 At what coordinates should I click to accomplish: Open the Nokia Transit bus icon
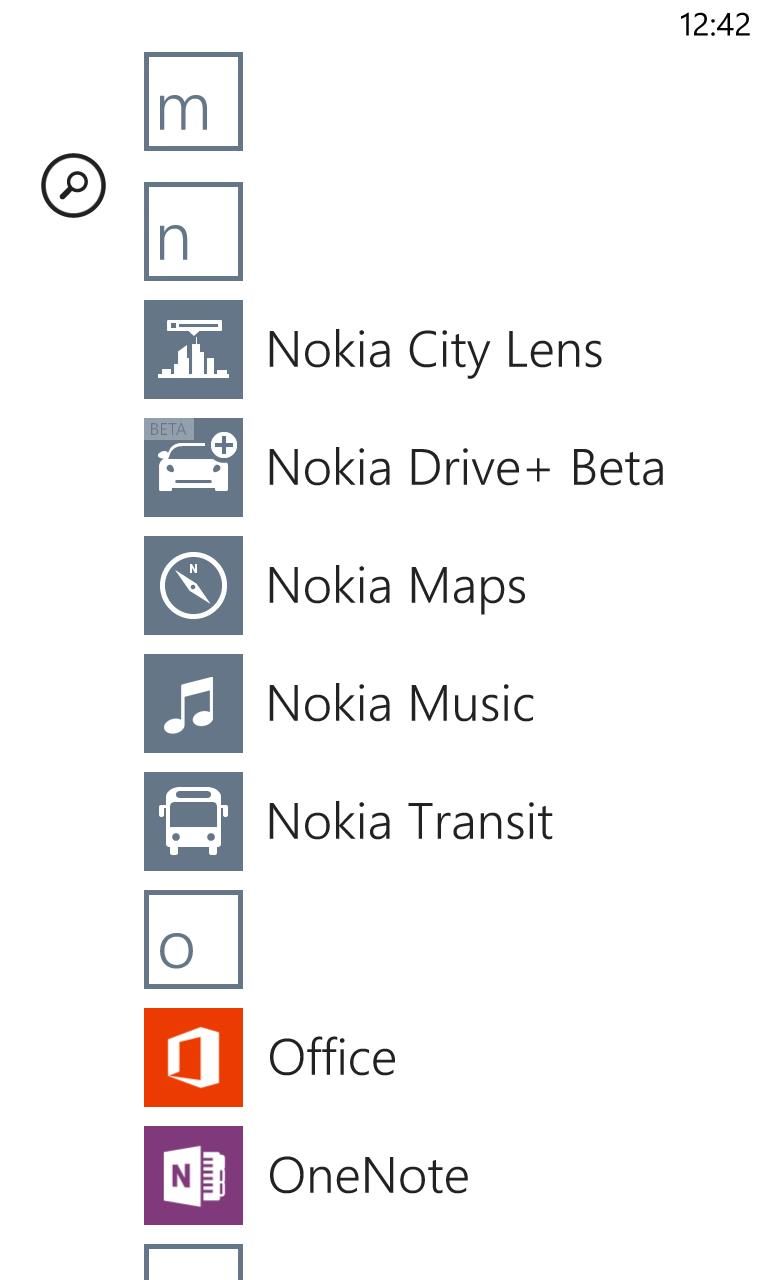193,821
